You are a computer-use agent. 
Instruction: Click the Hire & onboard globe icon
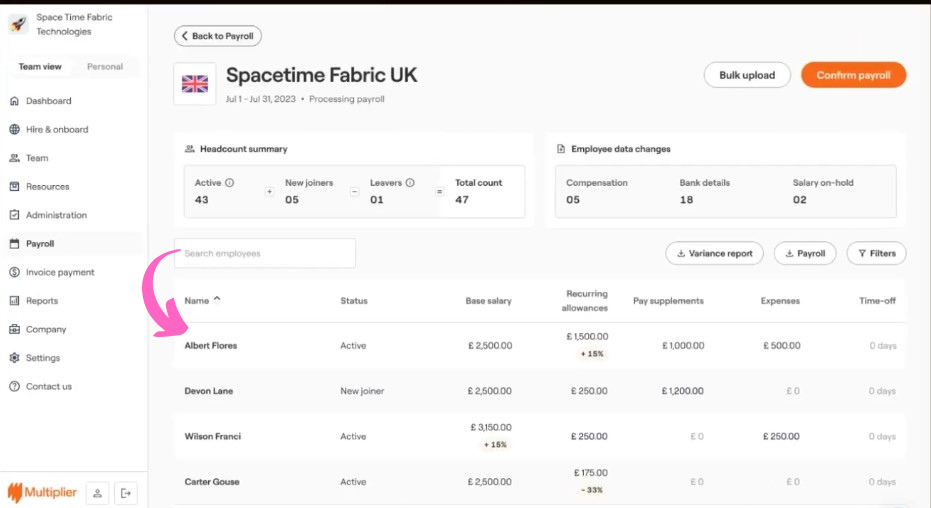pyautogui.click(x=14, y=129)
